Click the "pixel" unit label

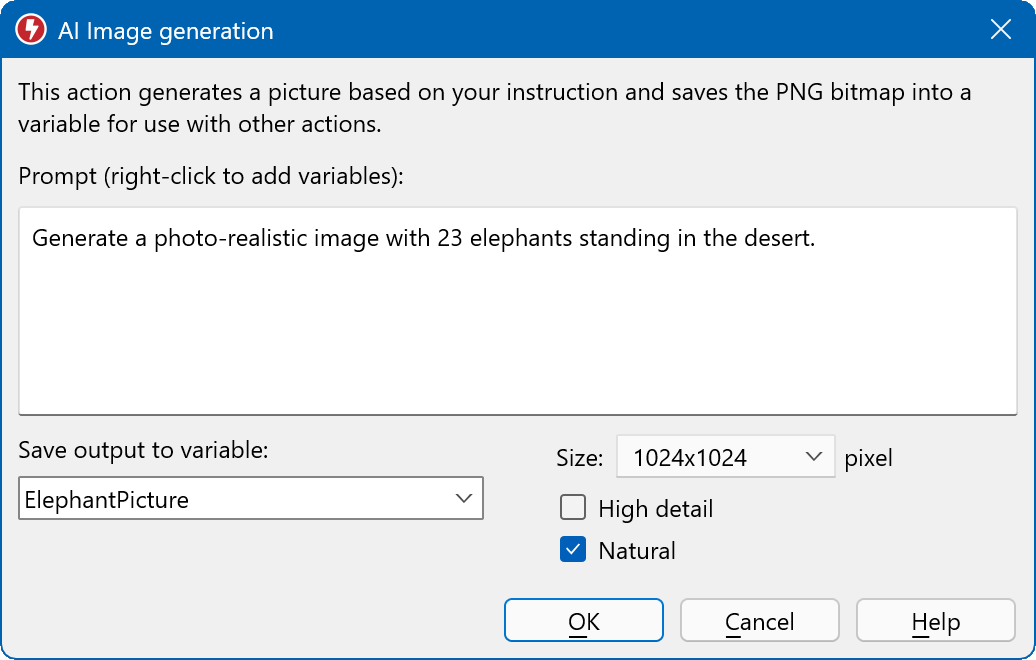point(868,458)
